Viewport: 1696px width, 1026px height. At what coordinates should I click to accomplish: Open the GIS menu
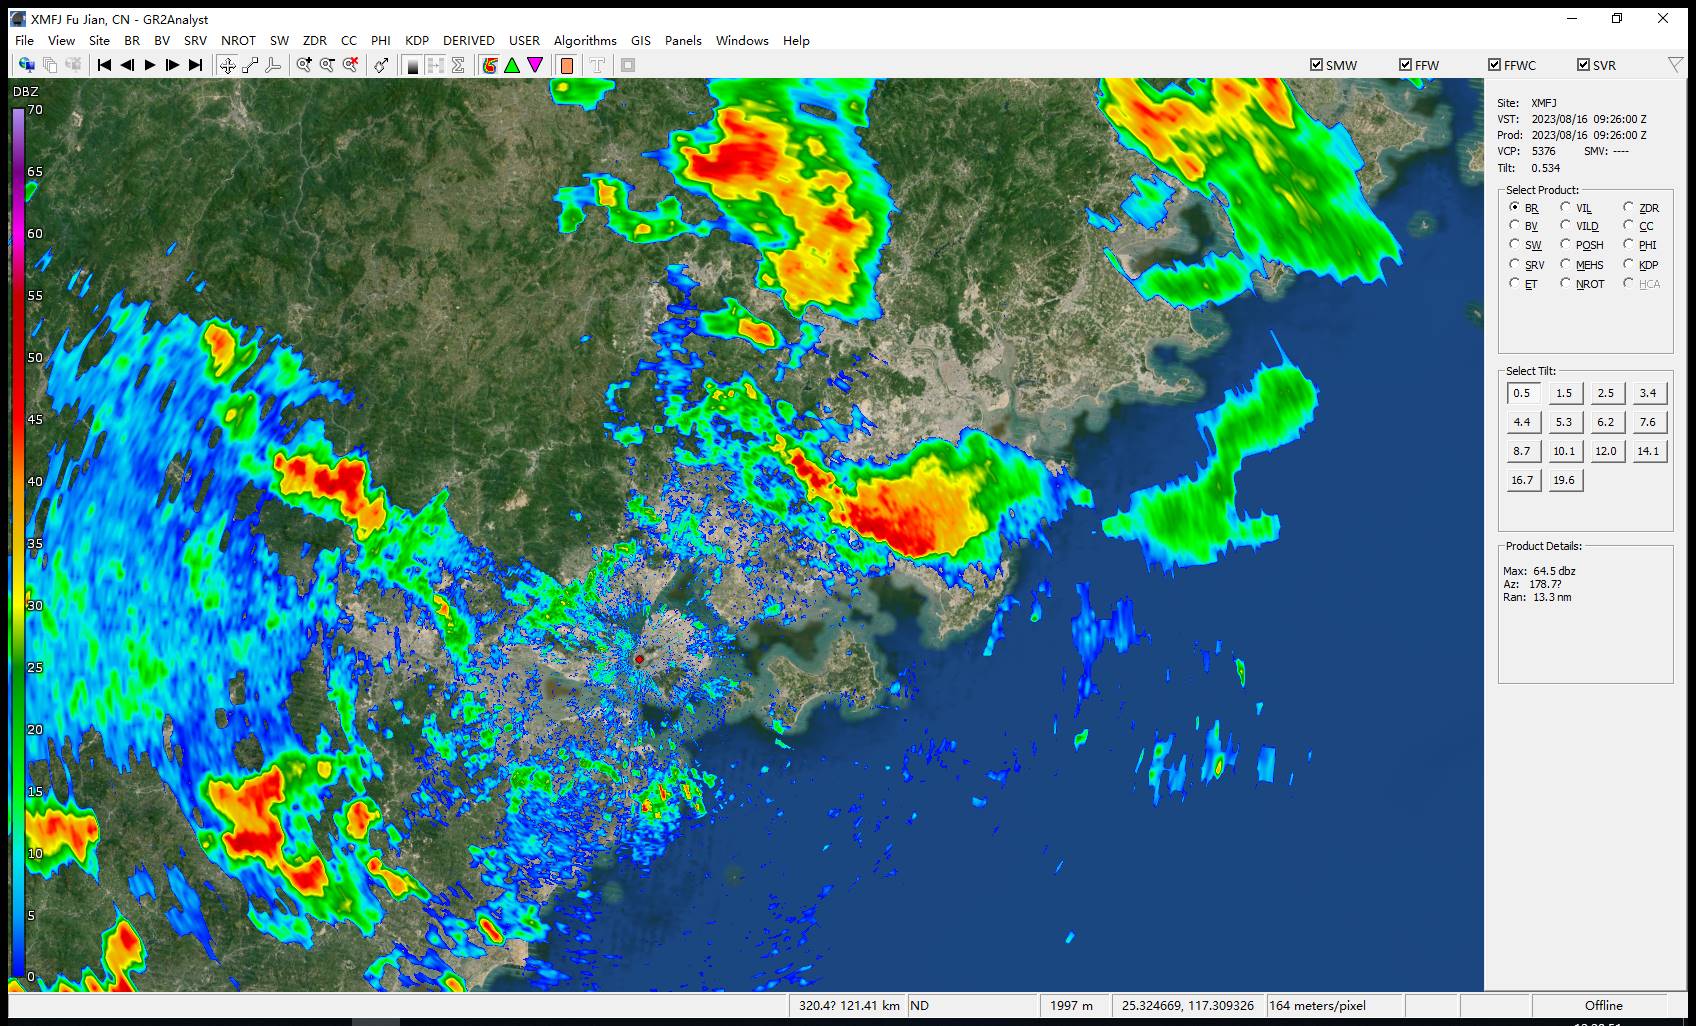click(x=641, y=41)
